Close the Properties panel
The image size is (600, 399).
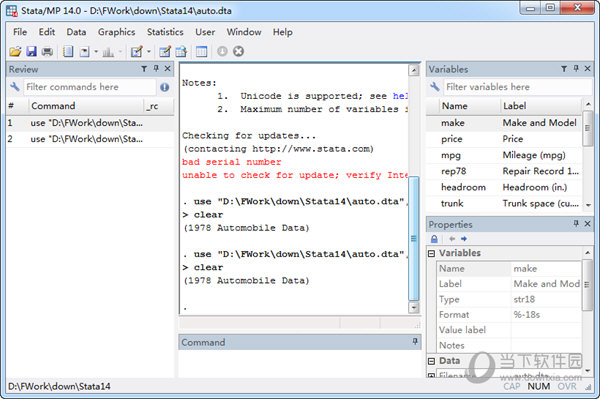pos(588,223)
